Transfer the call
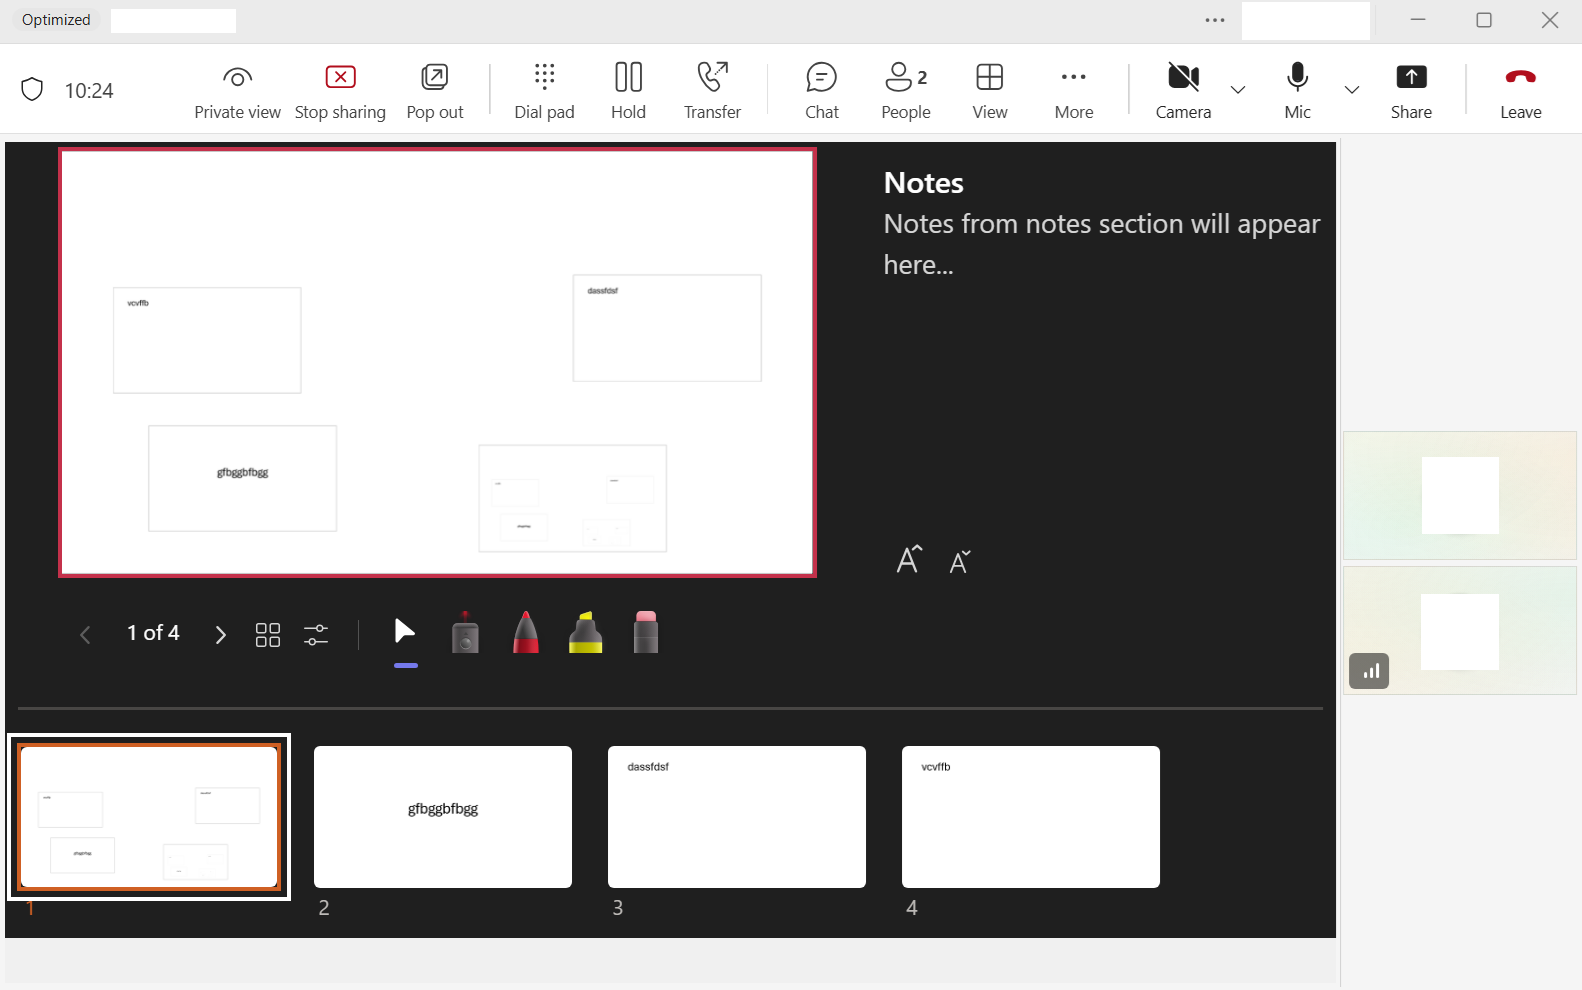This screenshot has width=1582, height=990. [712, 91]
